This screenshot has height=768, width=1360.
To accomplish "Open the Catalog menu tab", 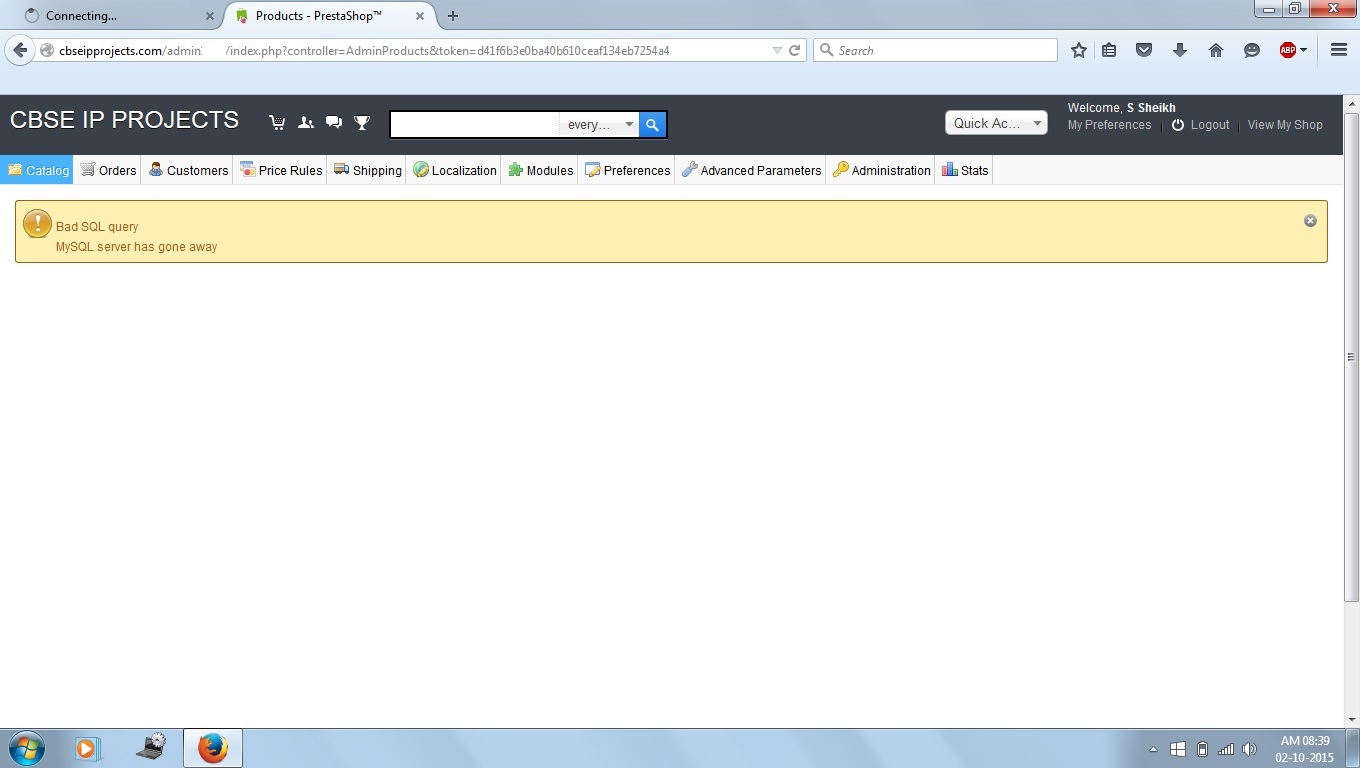I will pos(37,170).
